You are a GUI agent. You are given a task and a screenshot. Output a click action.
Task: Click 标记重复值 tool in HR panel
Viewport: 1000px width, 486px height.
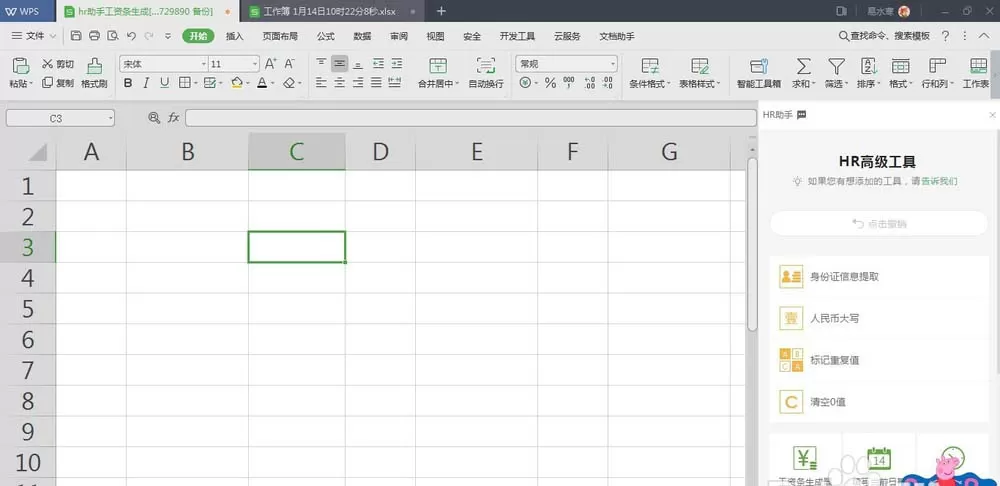tap(879, 360)
